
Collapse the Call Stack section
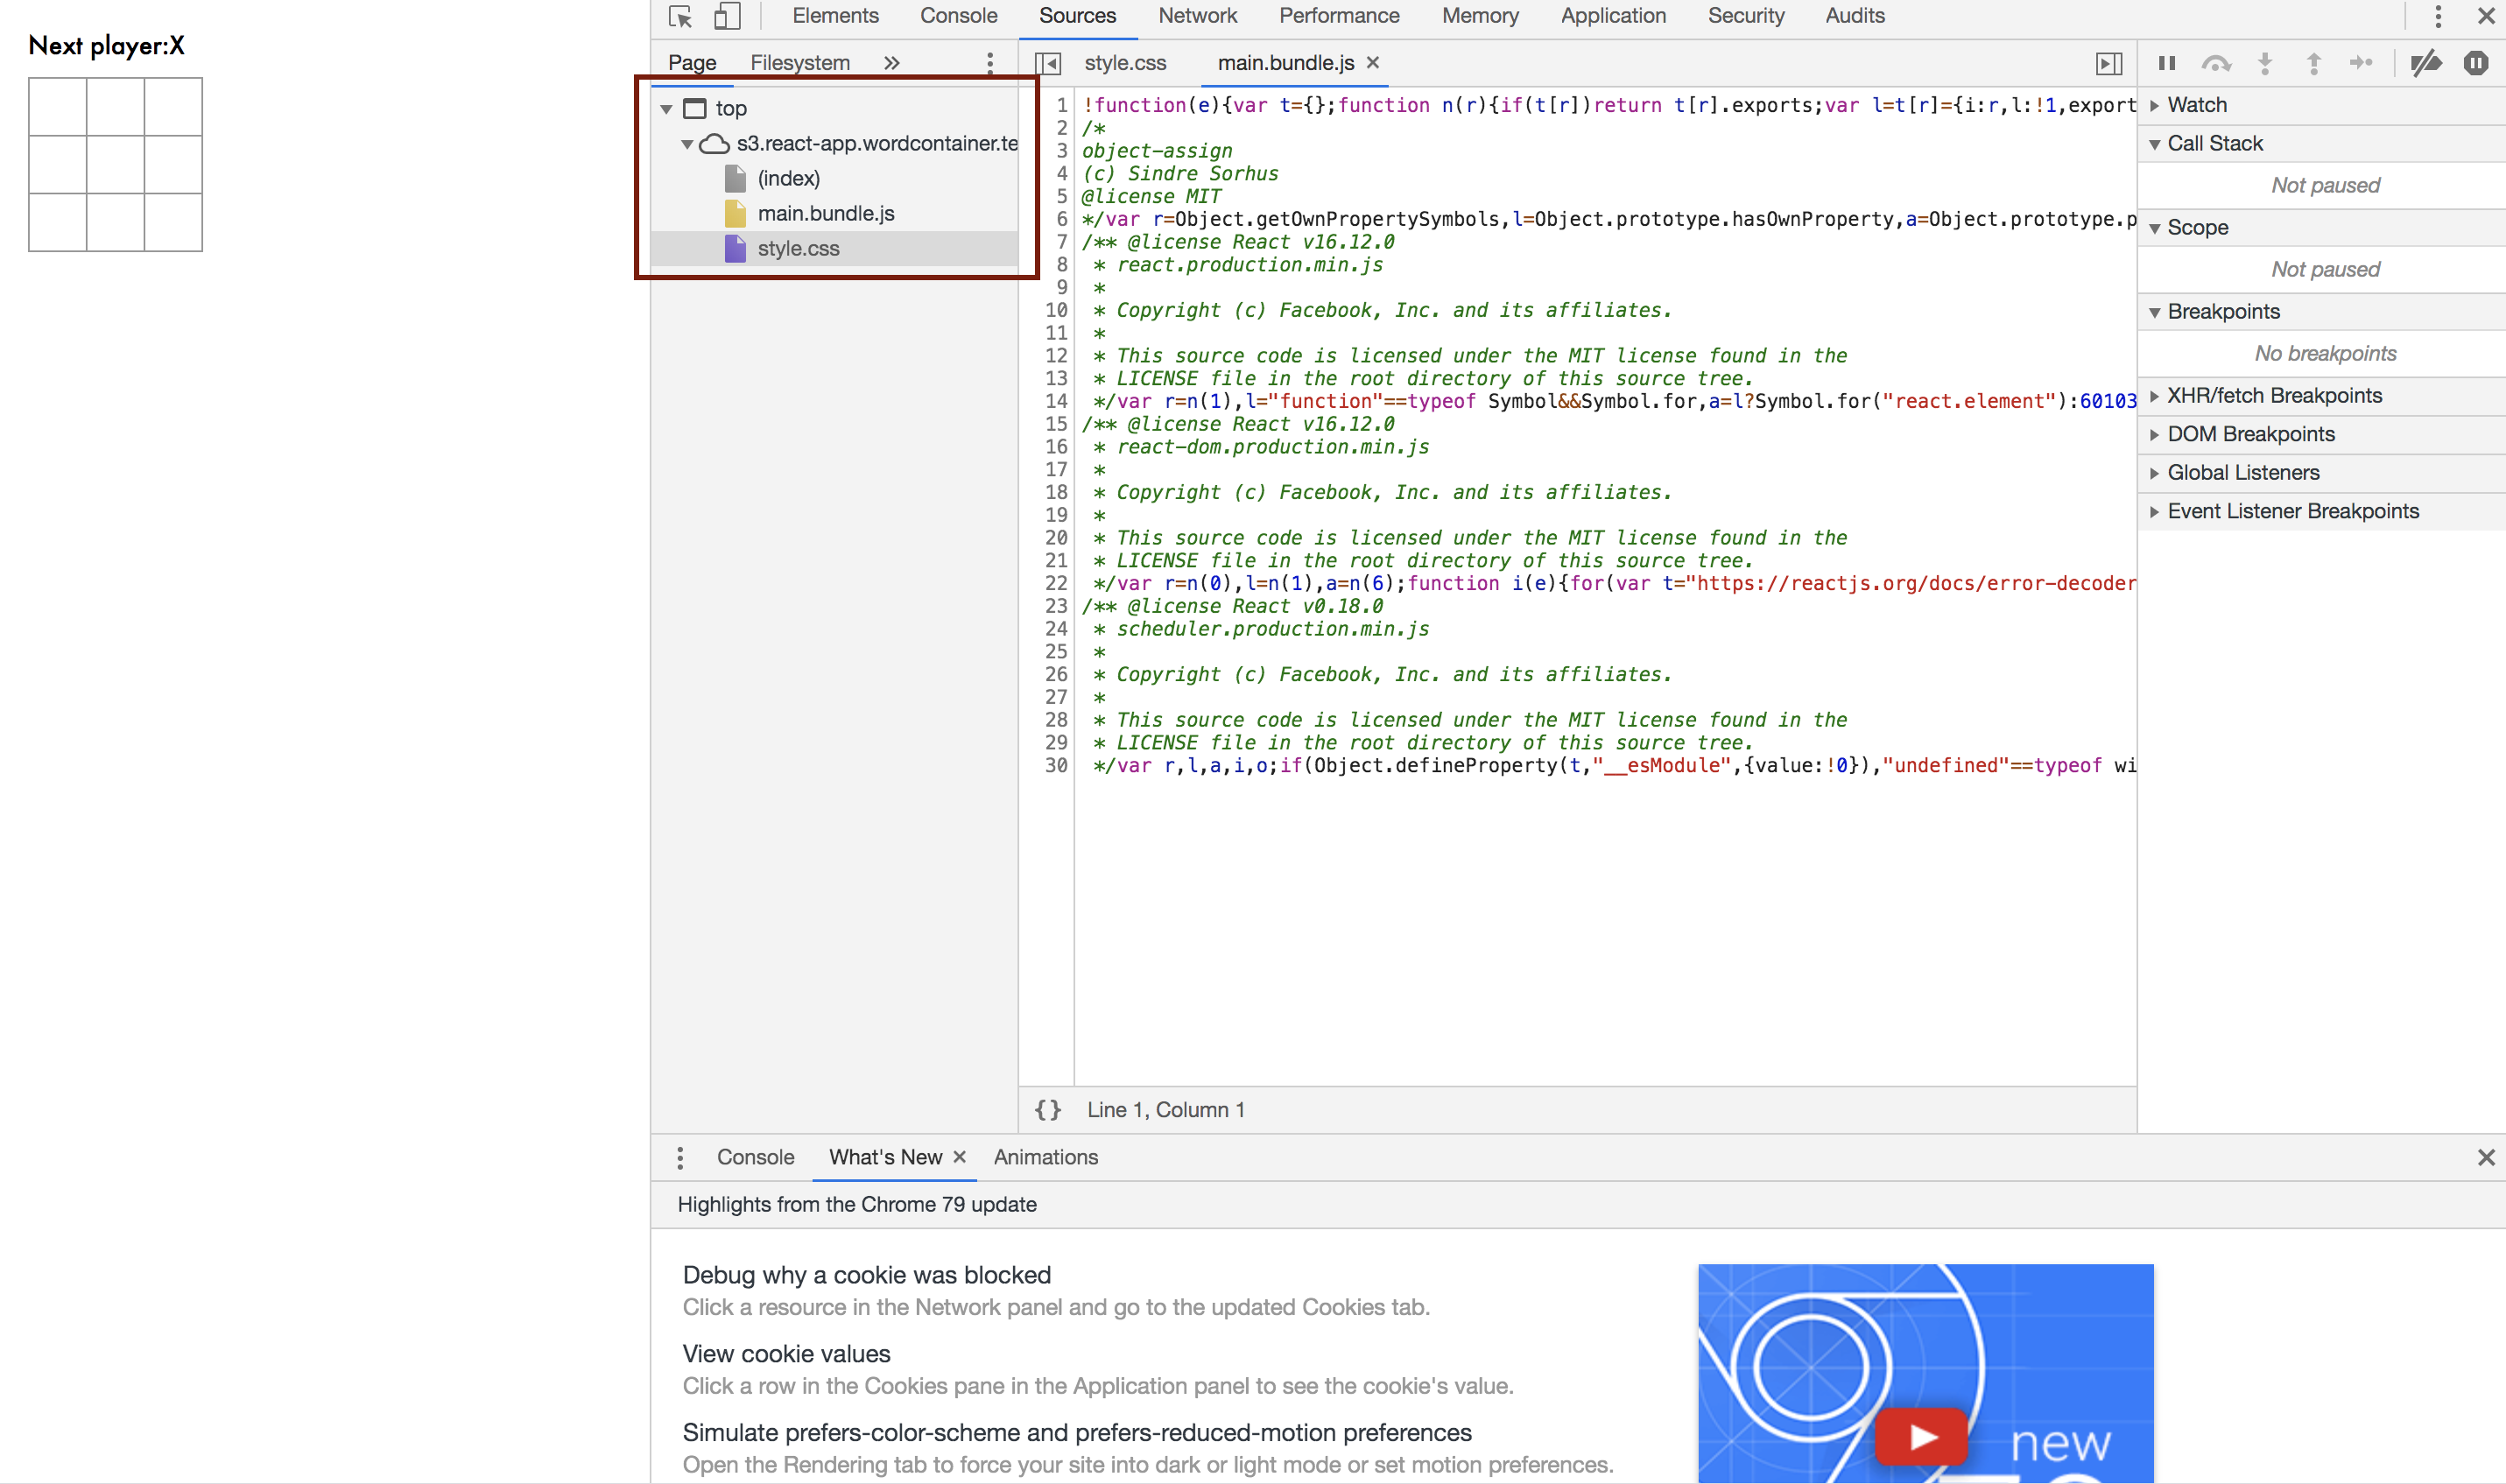click(x=2321, y=143)
